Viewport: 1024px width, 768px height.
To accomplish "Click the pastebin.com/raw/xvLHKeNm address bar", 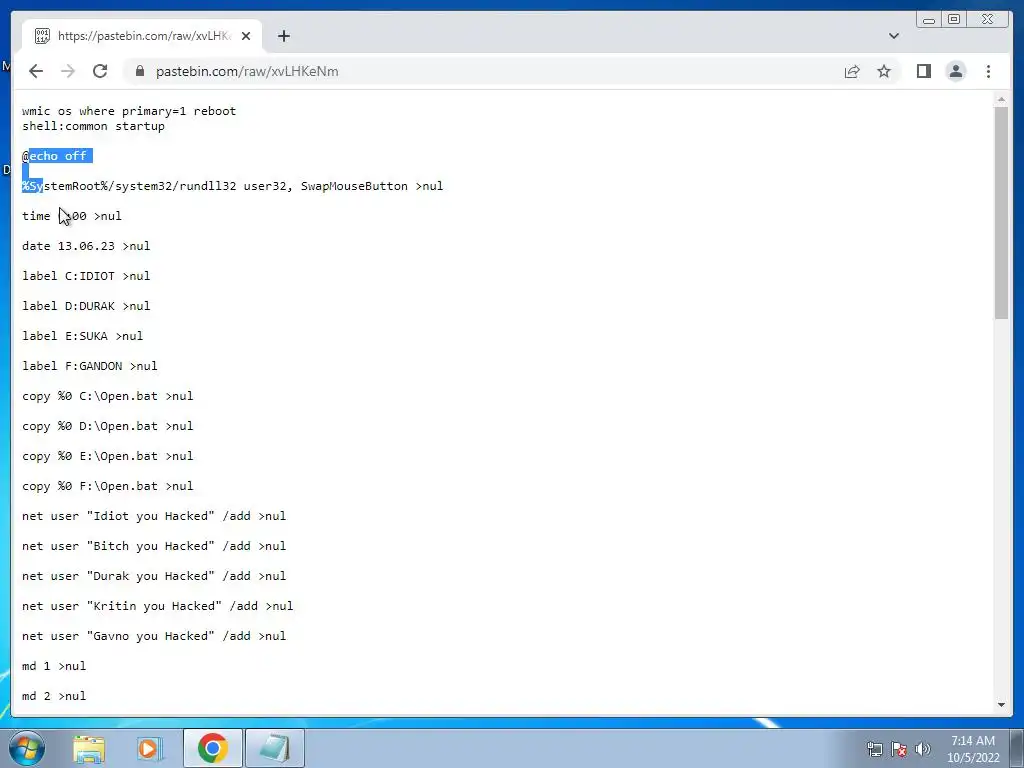I will pyautogui.click(x=483, y=71).
